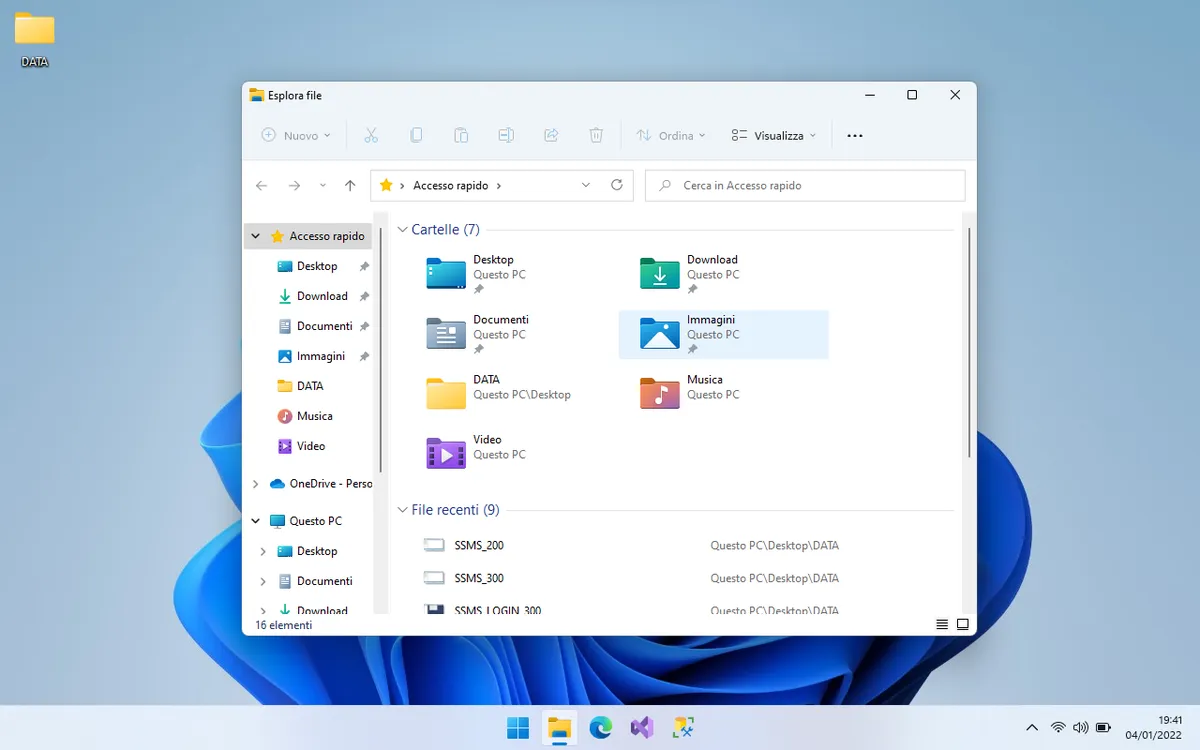
Task: Switch to large icons view in status bar
Action: [x=963, y=624]
